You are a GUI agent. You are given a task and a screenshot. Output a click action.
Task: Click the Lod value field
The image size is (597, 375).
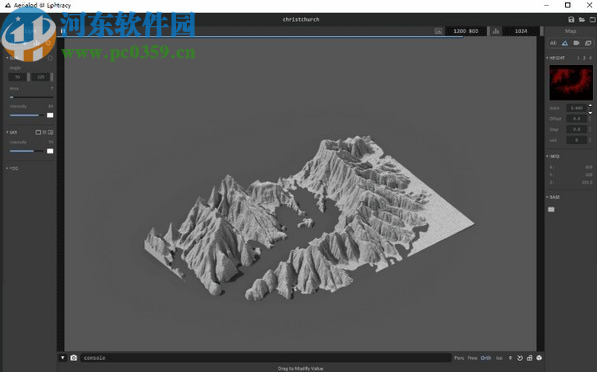point(576,140)
